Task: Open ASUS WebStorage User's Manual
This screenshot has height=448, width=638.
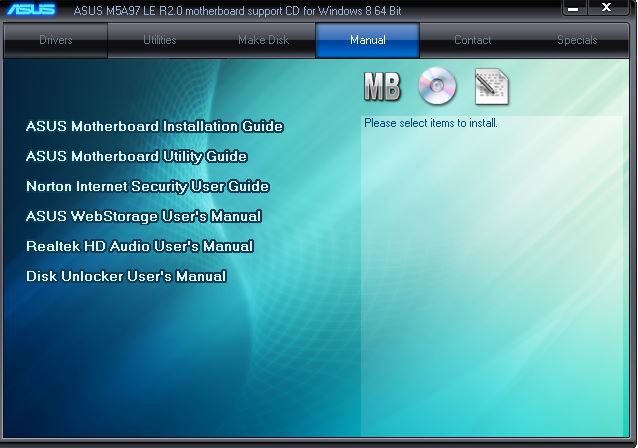Action: click(x=143, y=216)
